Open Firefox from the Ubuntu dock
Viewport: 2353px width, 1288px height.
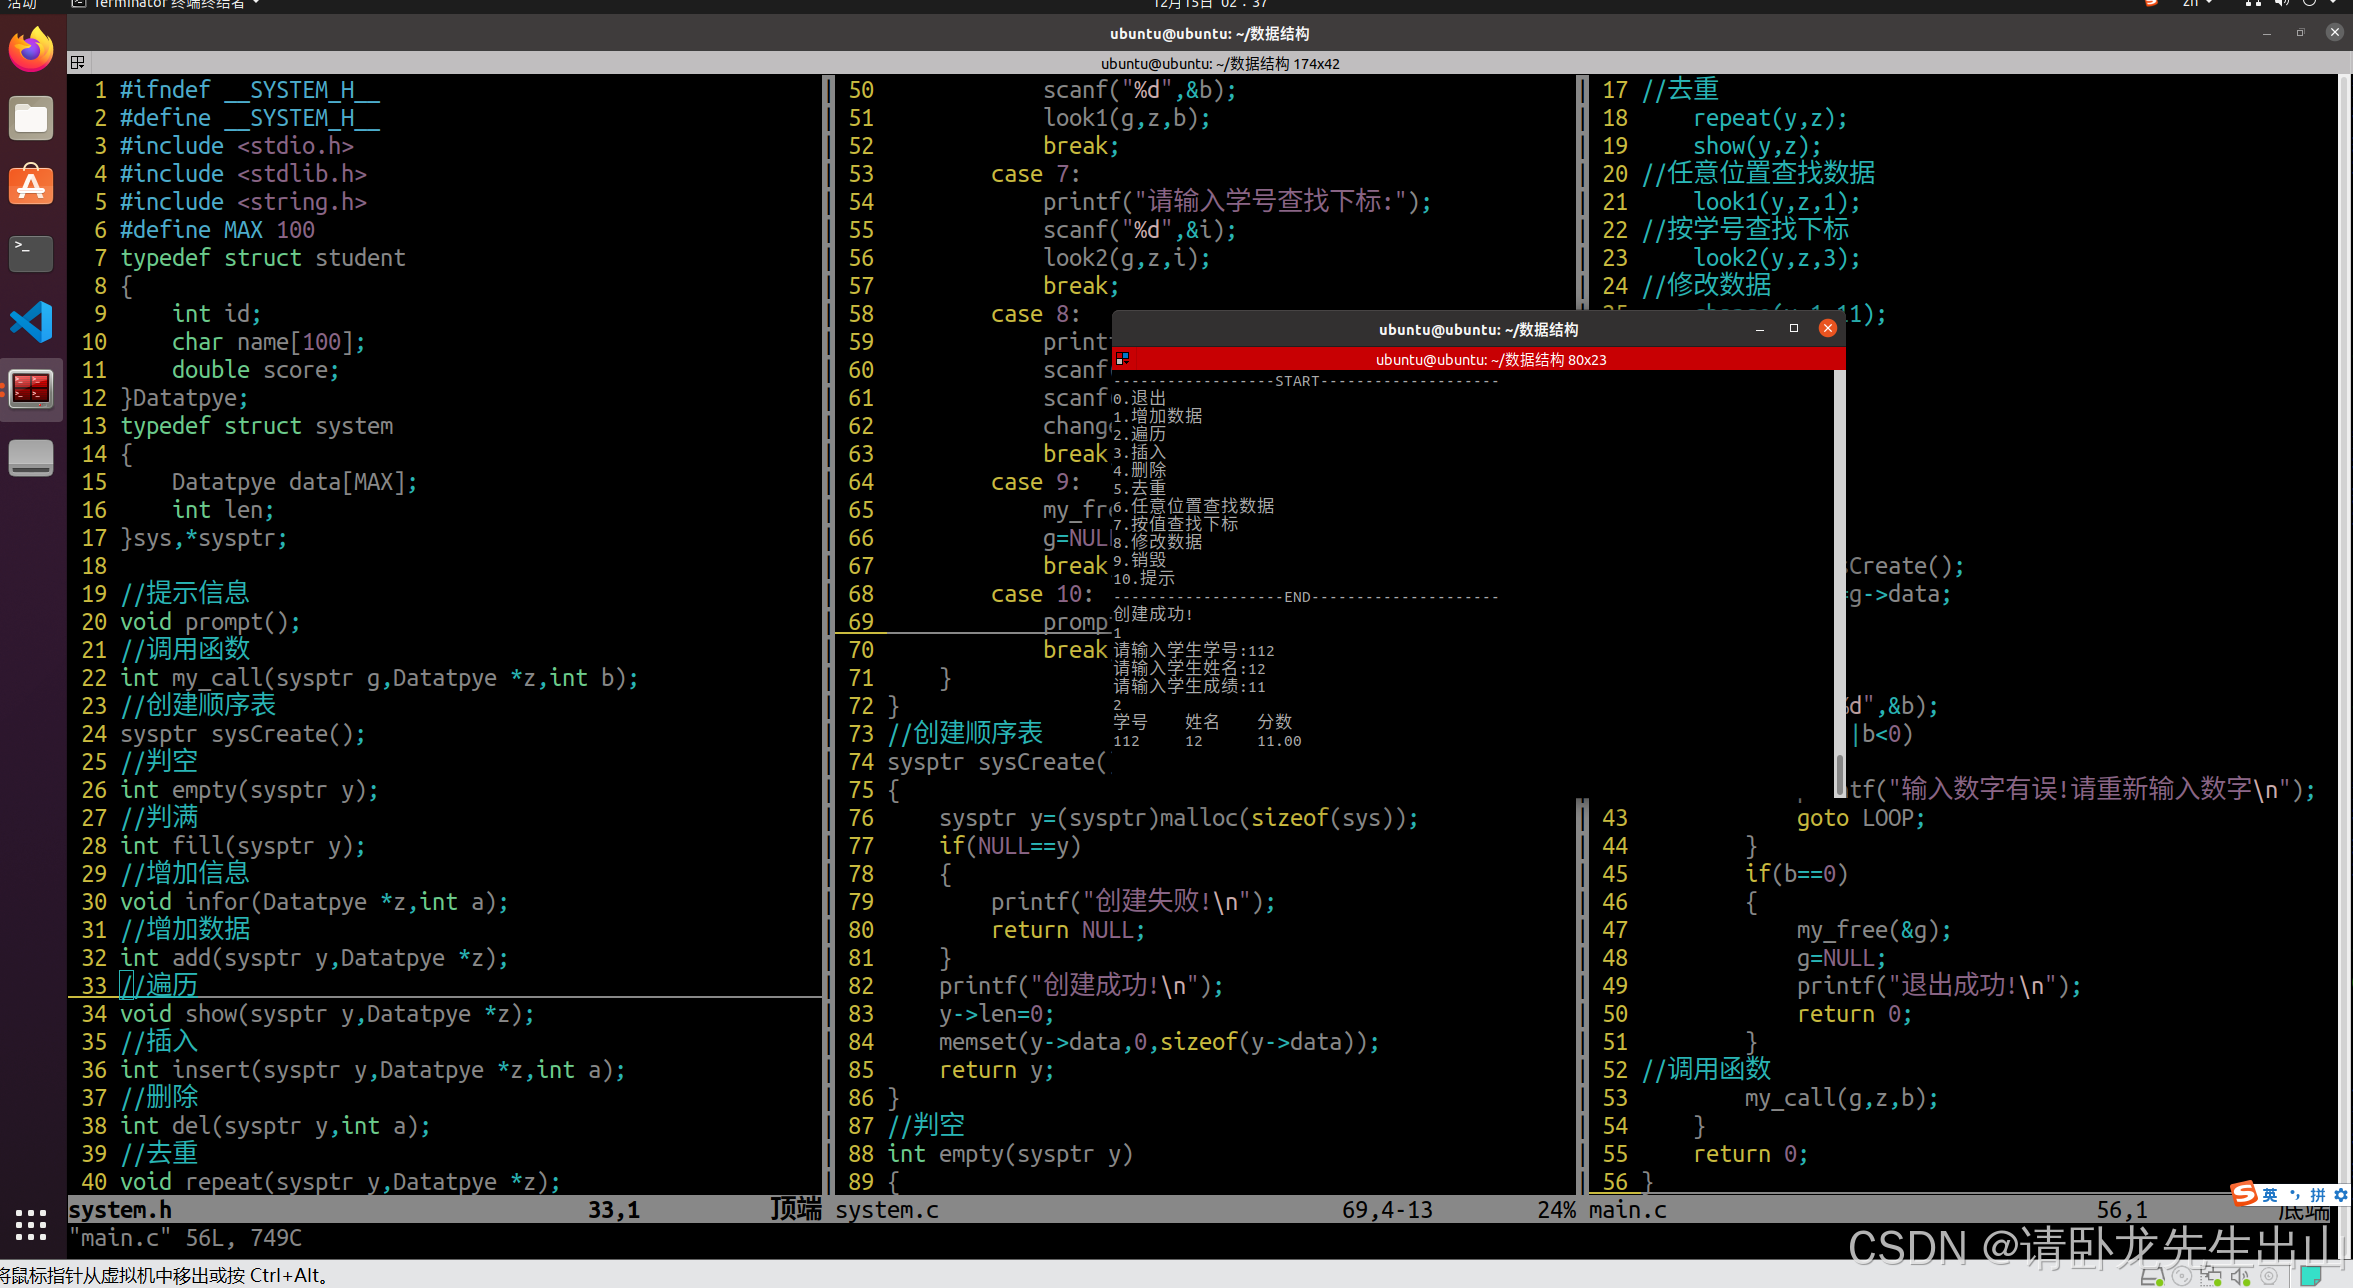(30, 48)
